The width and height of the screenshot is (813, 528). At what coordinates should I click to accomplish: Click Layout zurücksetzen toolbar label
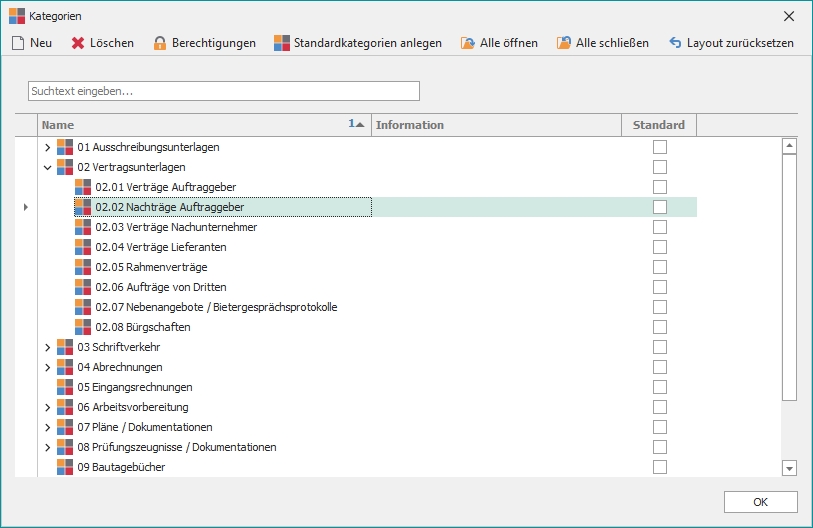pos(740,43)
